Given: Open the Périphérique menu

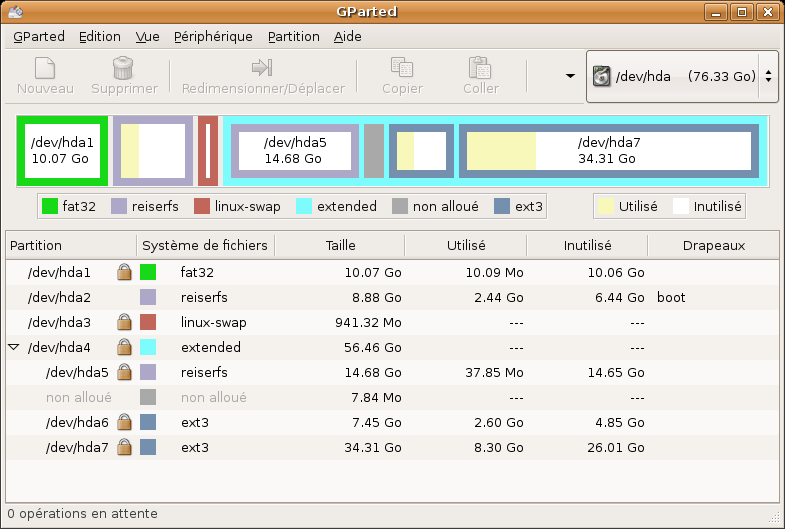Looking at the screenshot, I should (x=213, y=37).
